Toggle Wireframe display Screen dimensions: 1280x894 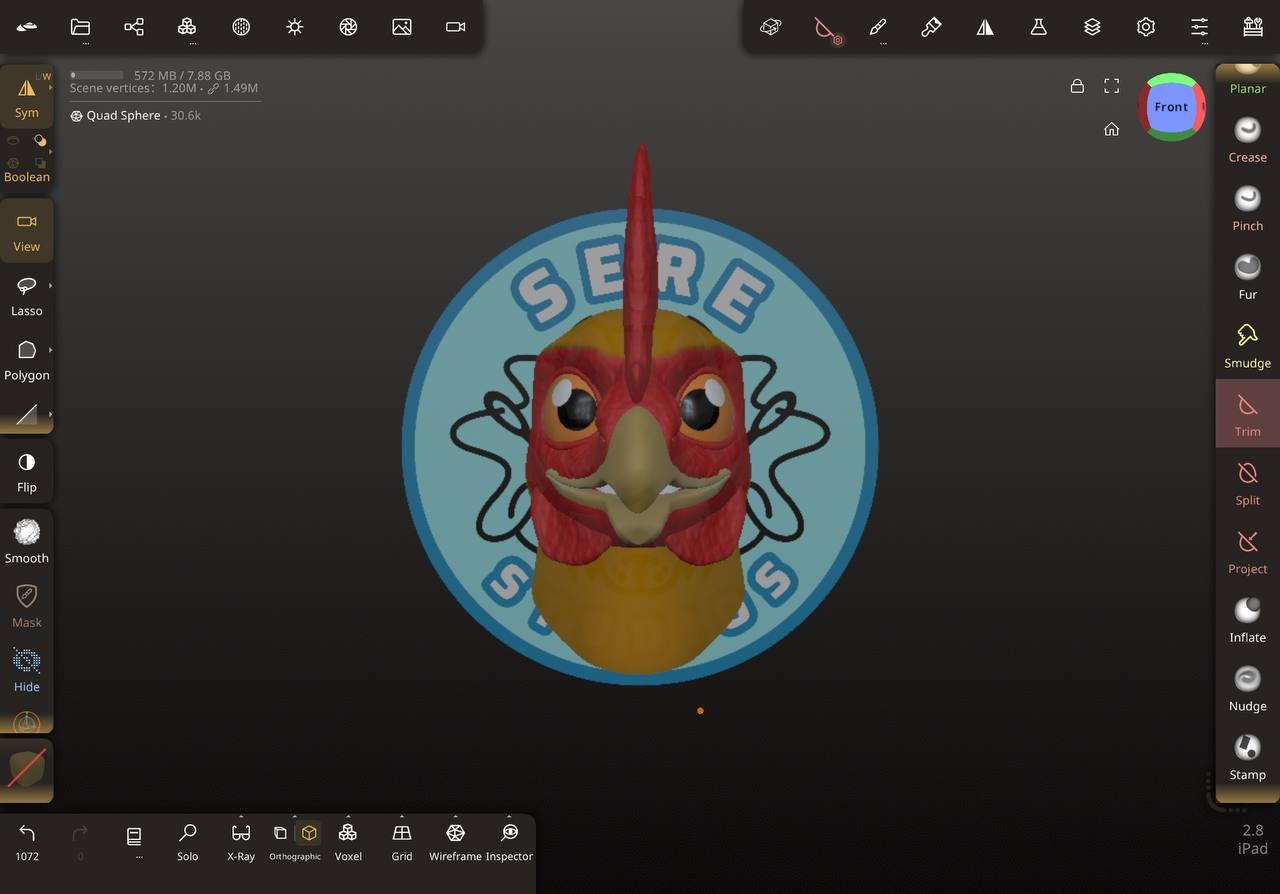tap(455, 840)
